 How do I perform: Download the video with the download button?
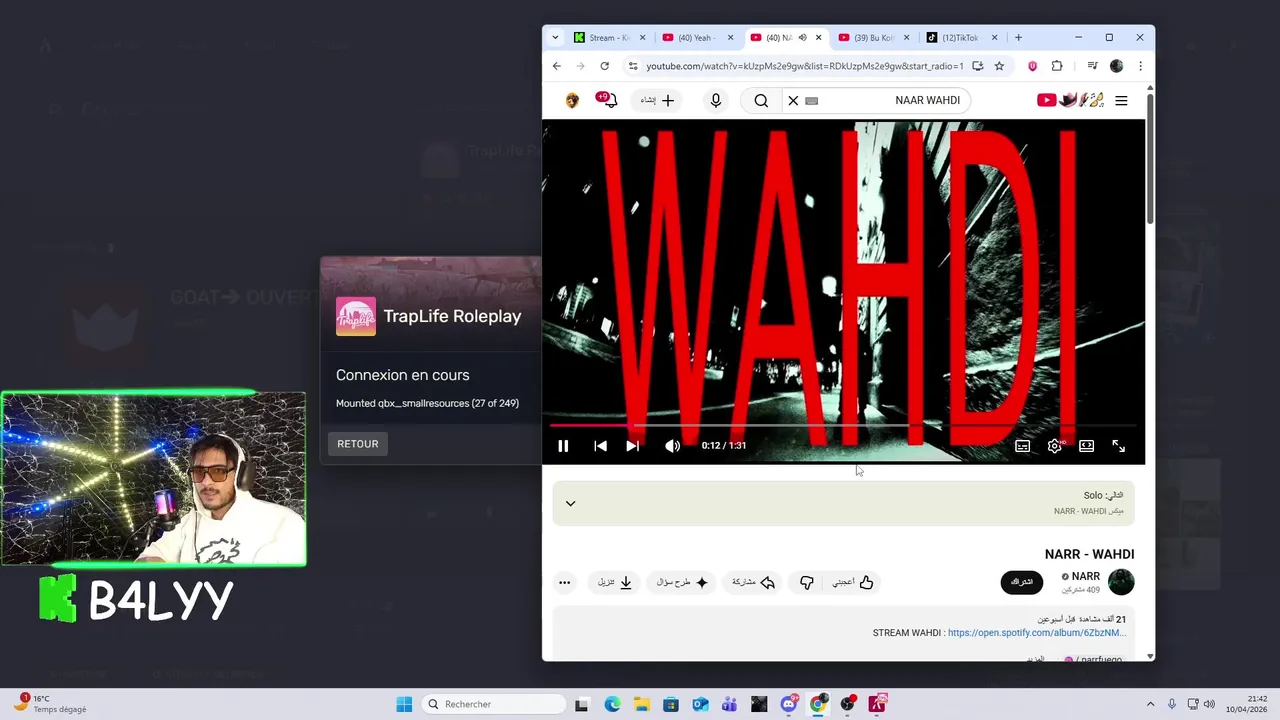(x=615, y=582)
